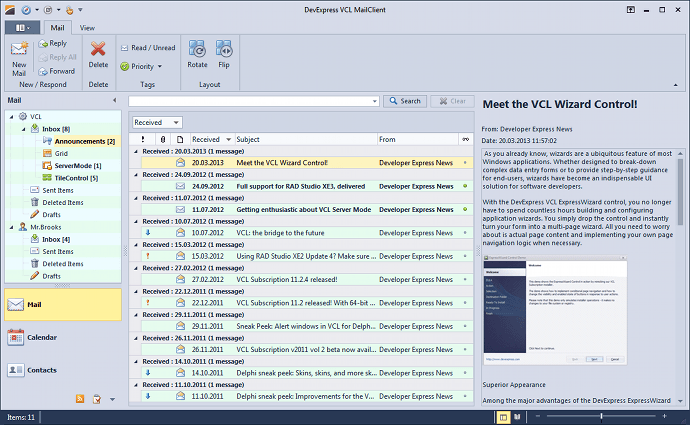
Task: Collapse the Received 24.09.2012 group
Action: pos(136,175)
